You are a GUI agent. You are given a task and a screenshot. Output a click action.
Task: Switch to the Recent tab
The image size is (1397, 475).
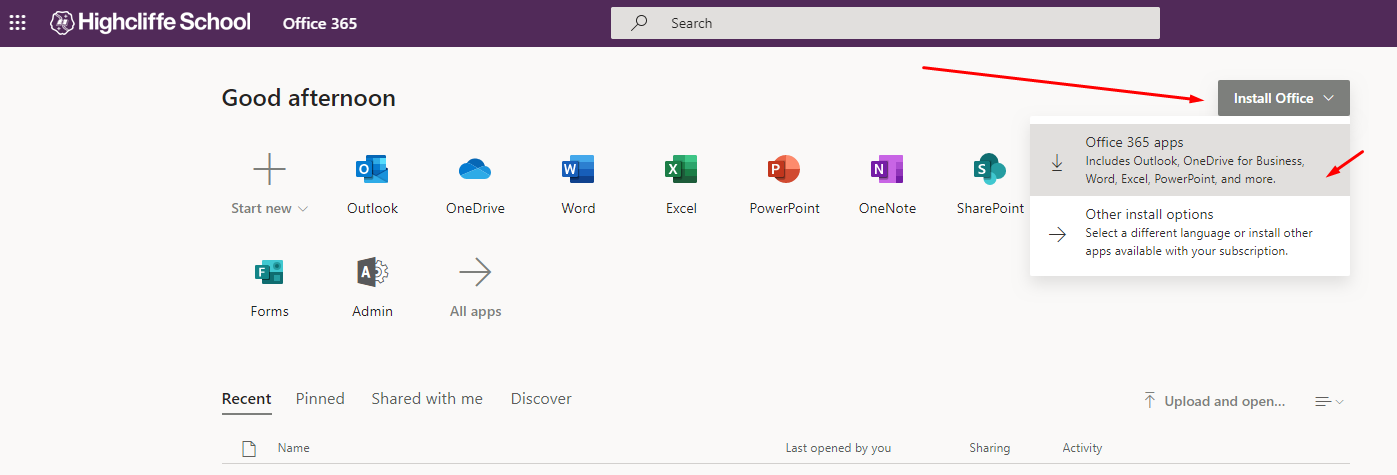(x=246, y=398)
